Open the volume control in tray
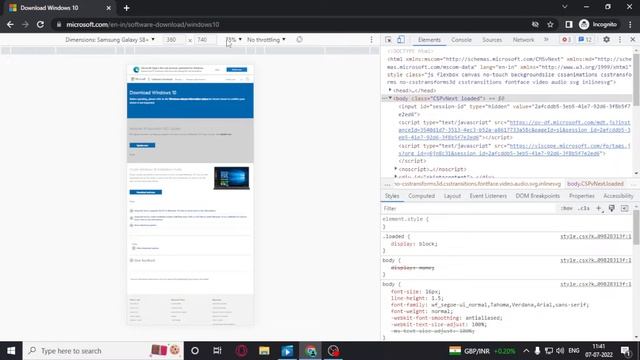This screenshot has width=640, height=360. click(x=560, y=351)
